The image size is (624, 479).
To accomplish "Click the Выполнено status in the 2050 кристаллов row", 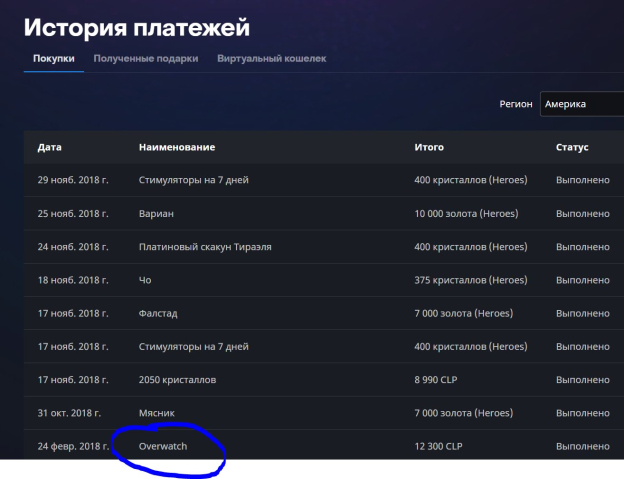I will [583, 380].
